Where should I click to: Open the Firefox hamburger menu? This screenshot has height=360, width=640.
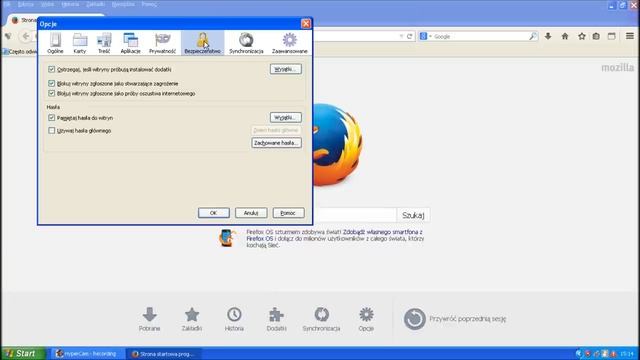click(x=630, y=36)
